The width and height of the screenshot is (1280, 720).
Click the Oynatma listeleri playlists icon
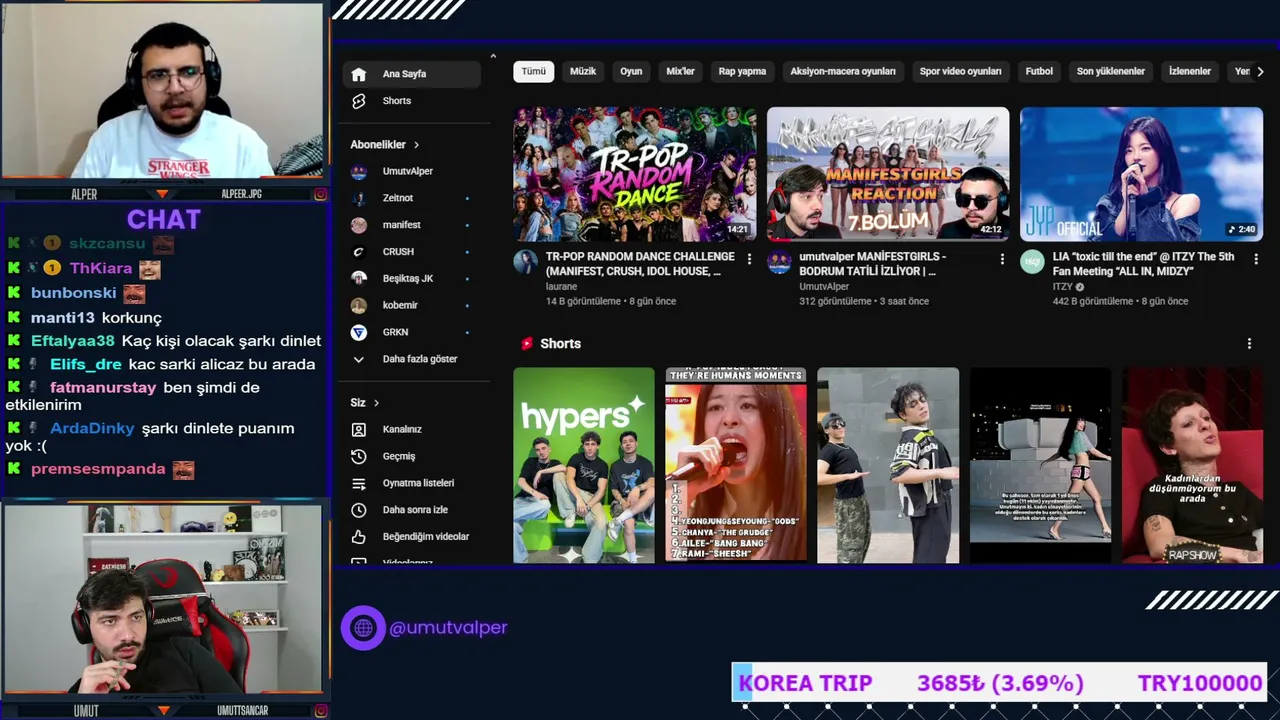(x=359, y=483)
